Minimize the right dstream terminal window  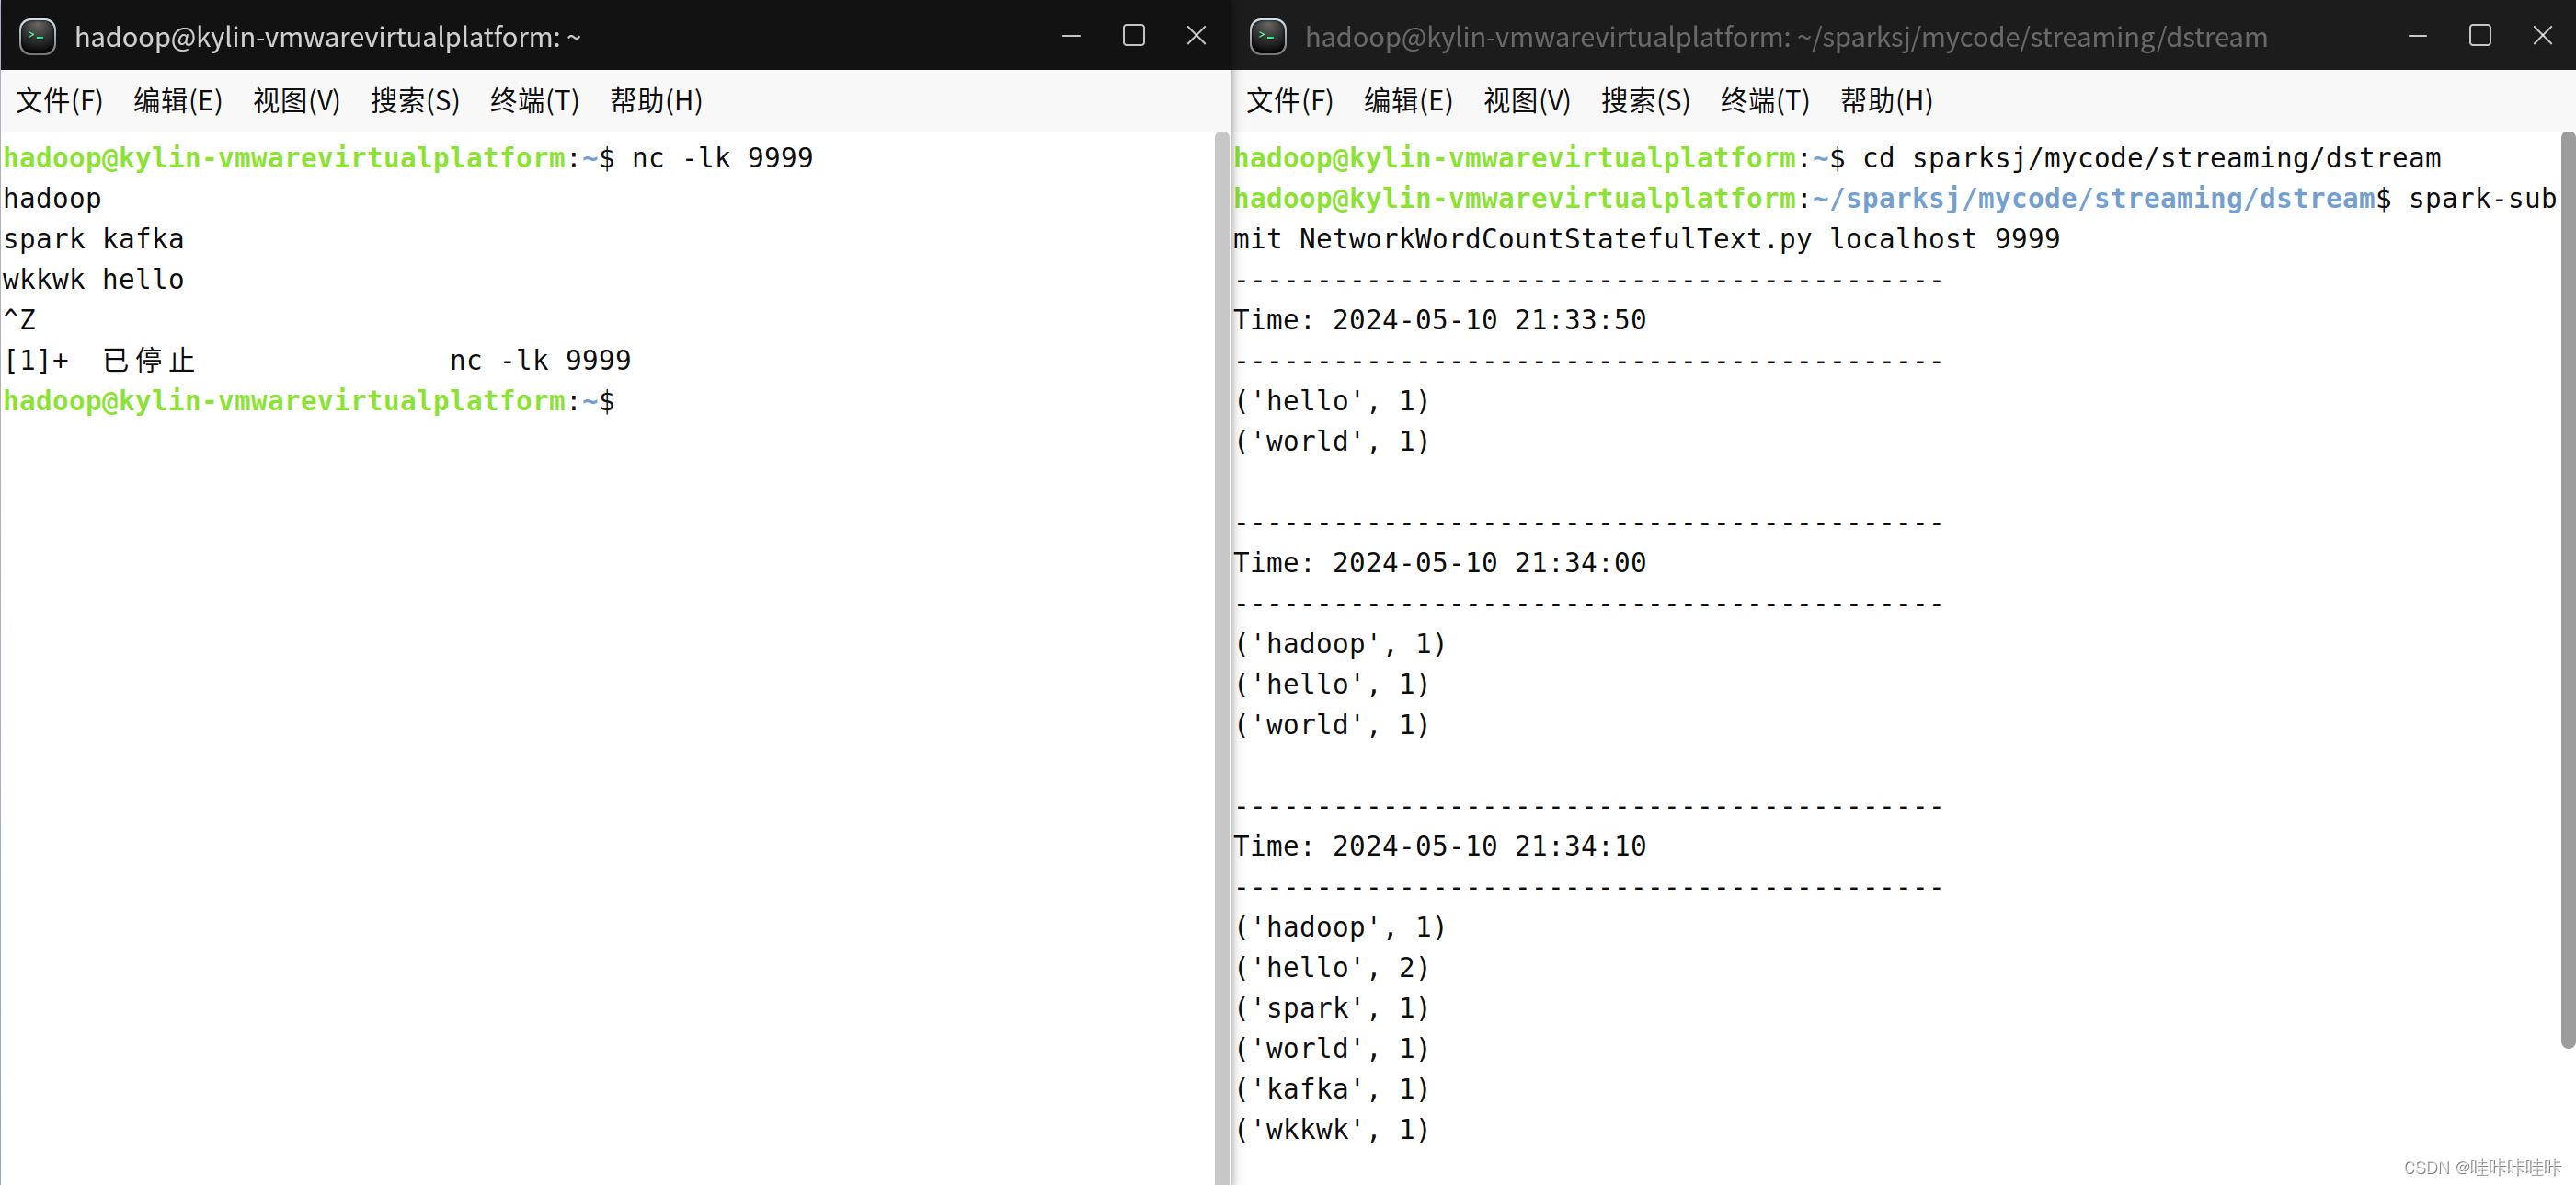[x=2417, y=36]
